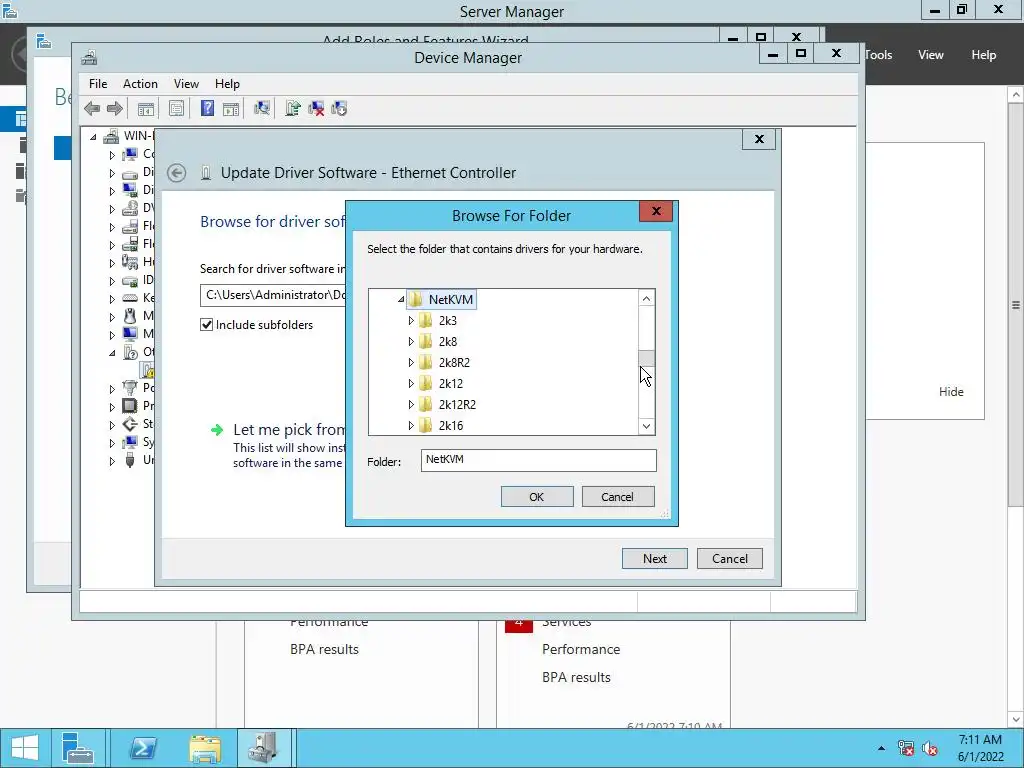Toggle the Include subfolders checkbox
This screenshot has width=1024, height=768.
[206, 325]
